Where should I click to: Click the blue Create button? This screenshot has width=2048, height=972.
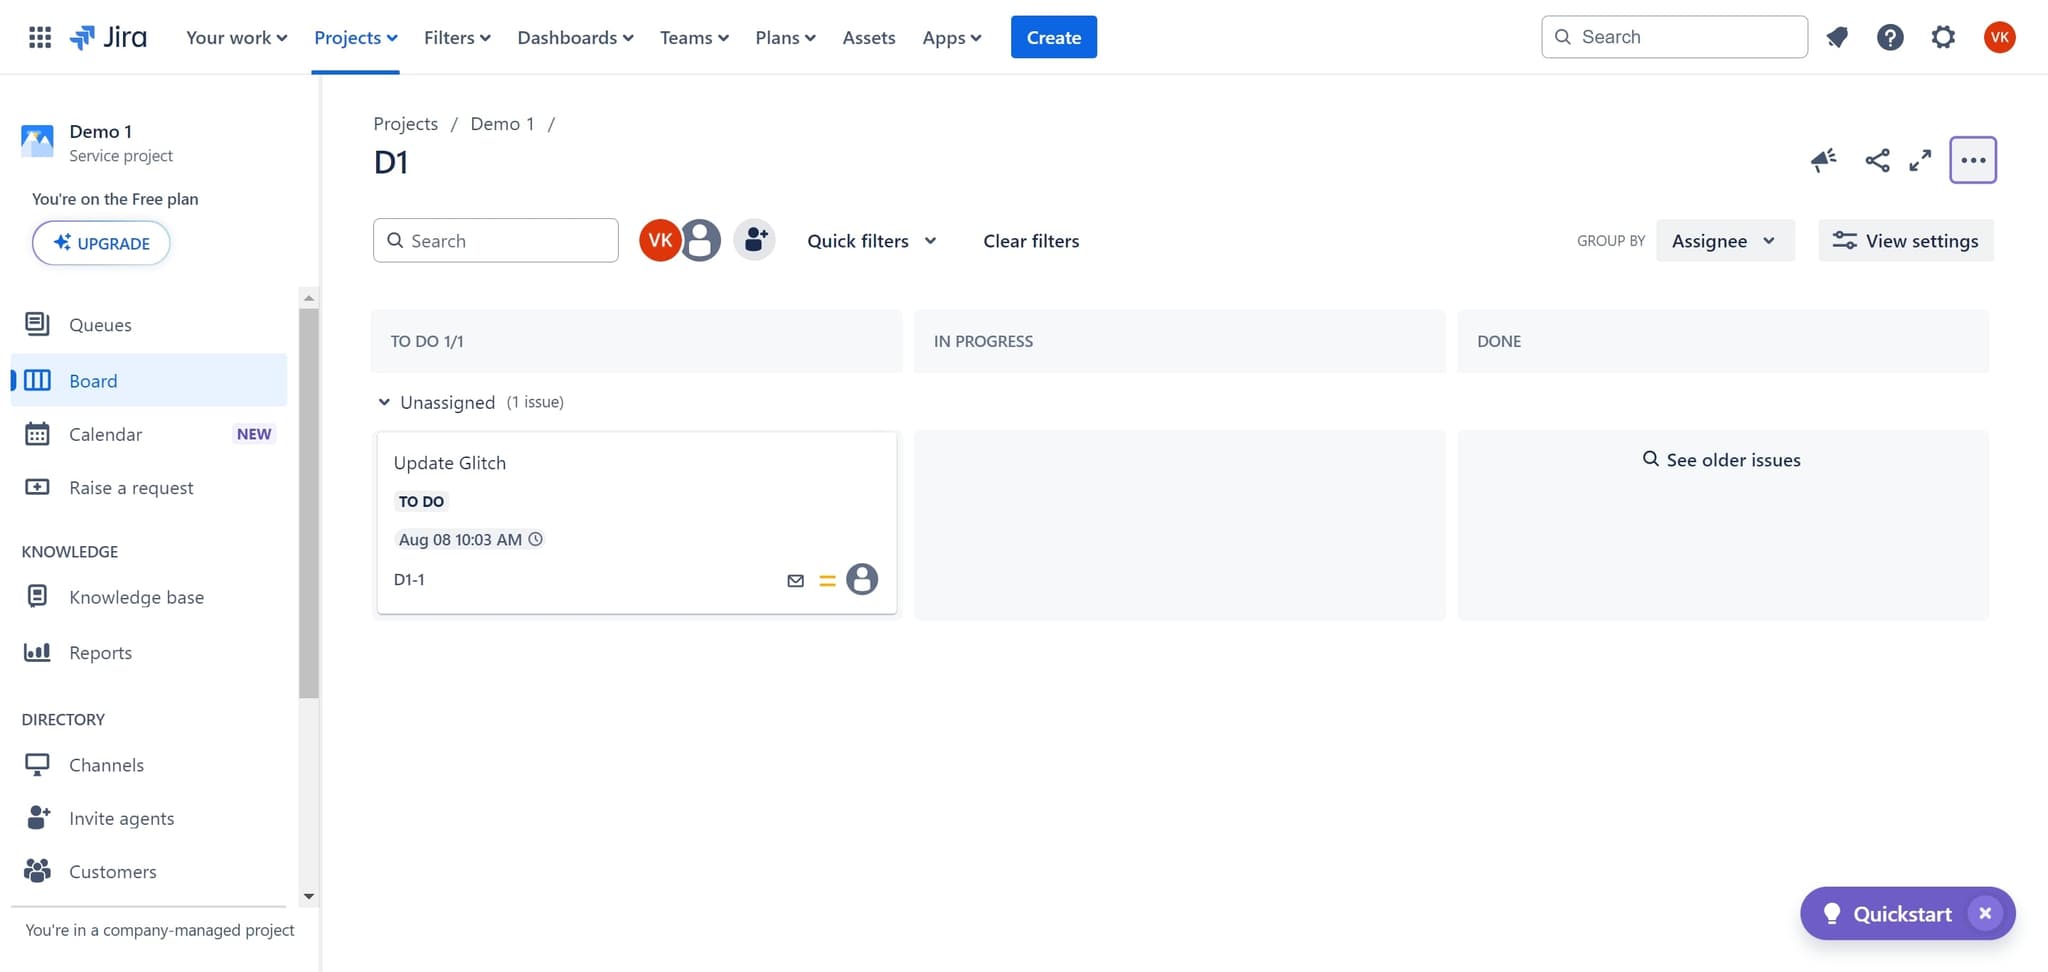[1053, 37]
